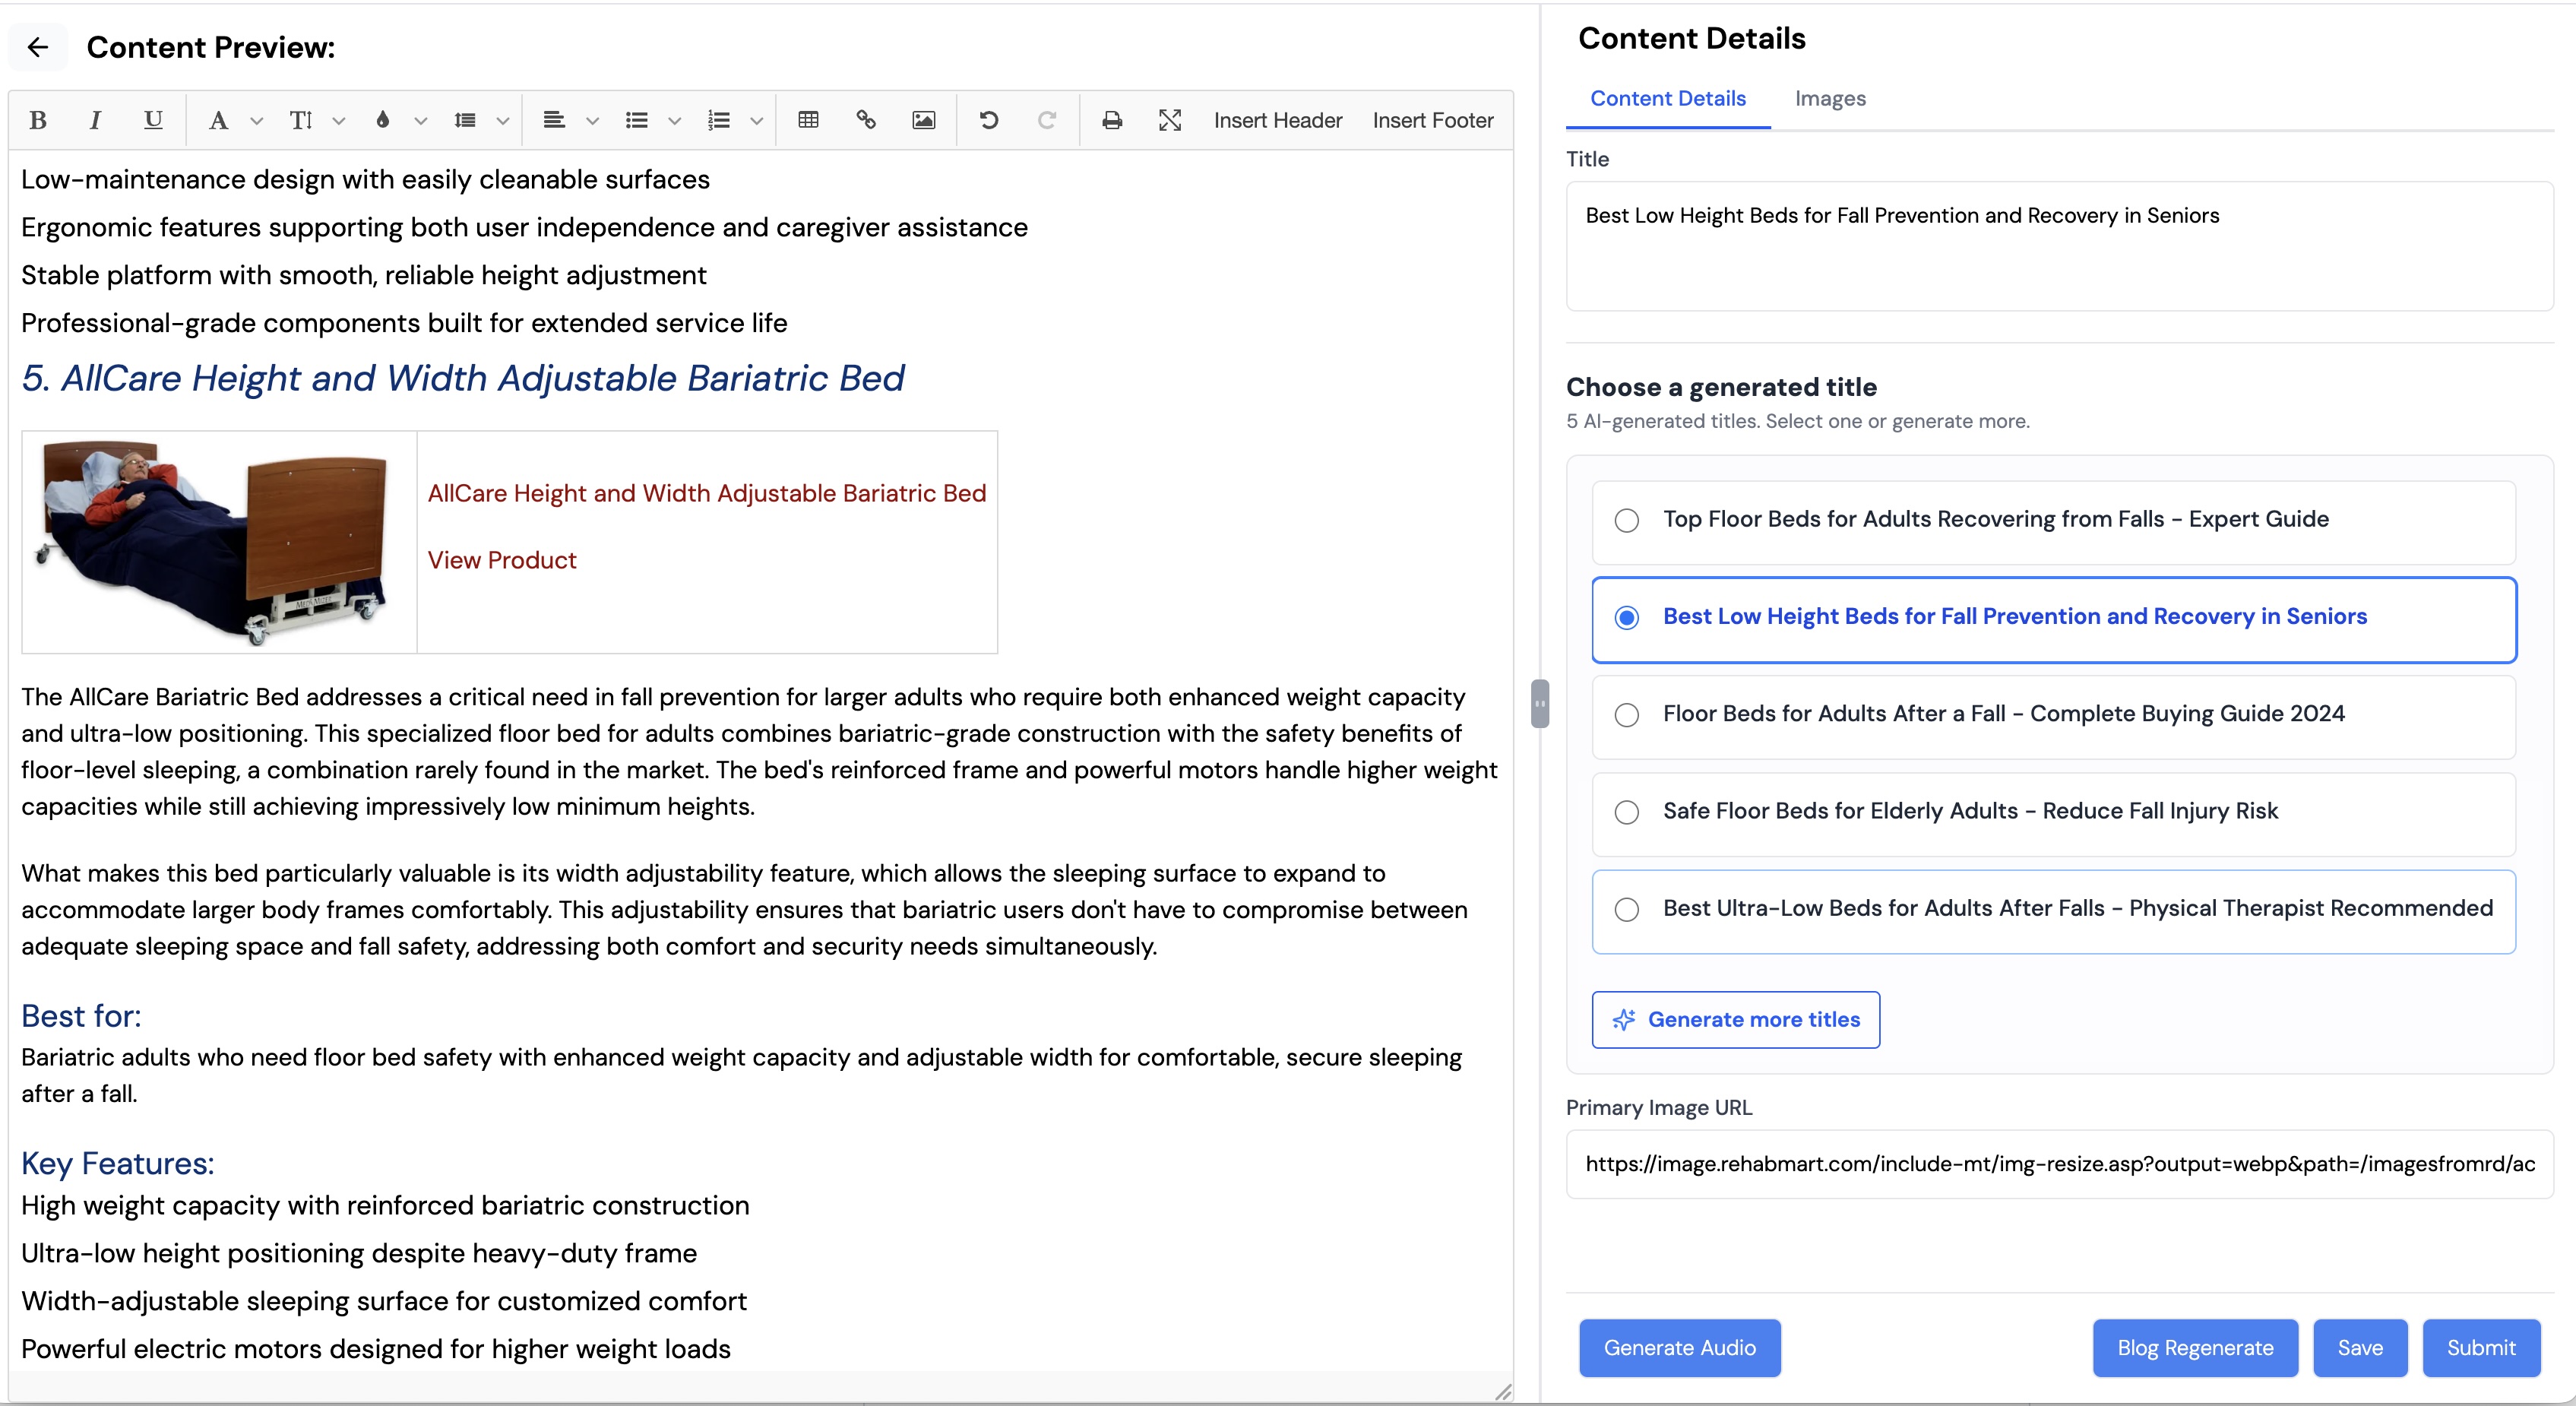Click Generate more titles button
This screenshot has height=1406, width=2576.
[x=1736, y=1019]
